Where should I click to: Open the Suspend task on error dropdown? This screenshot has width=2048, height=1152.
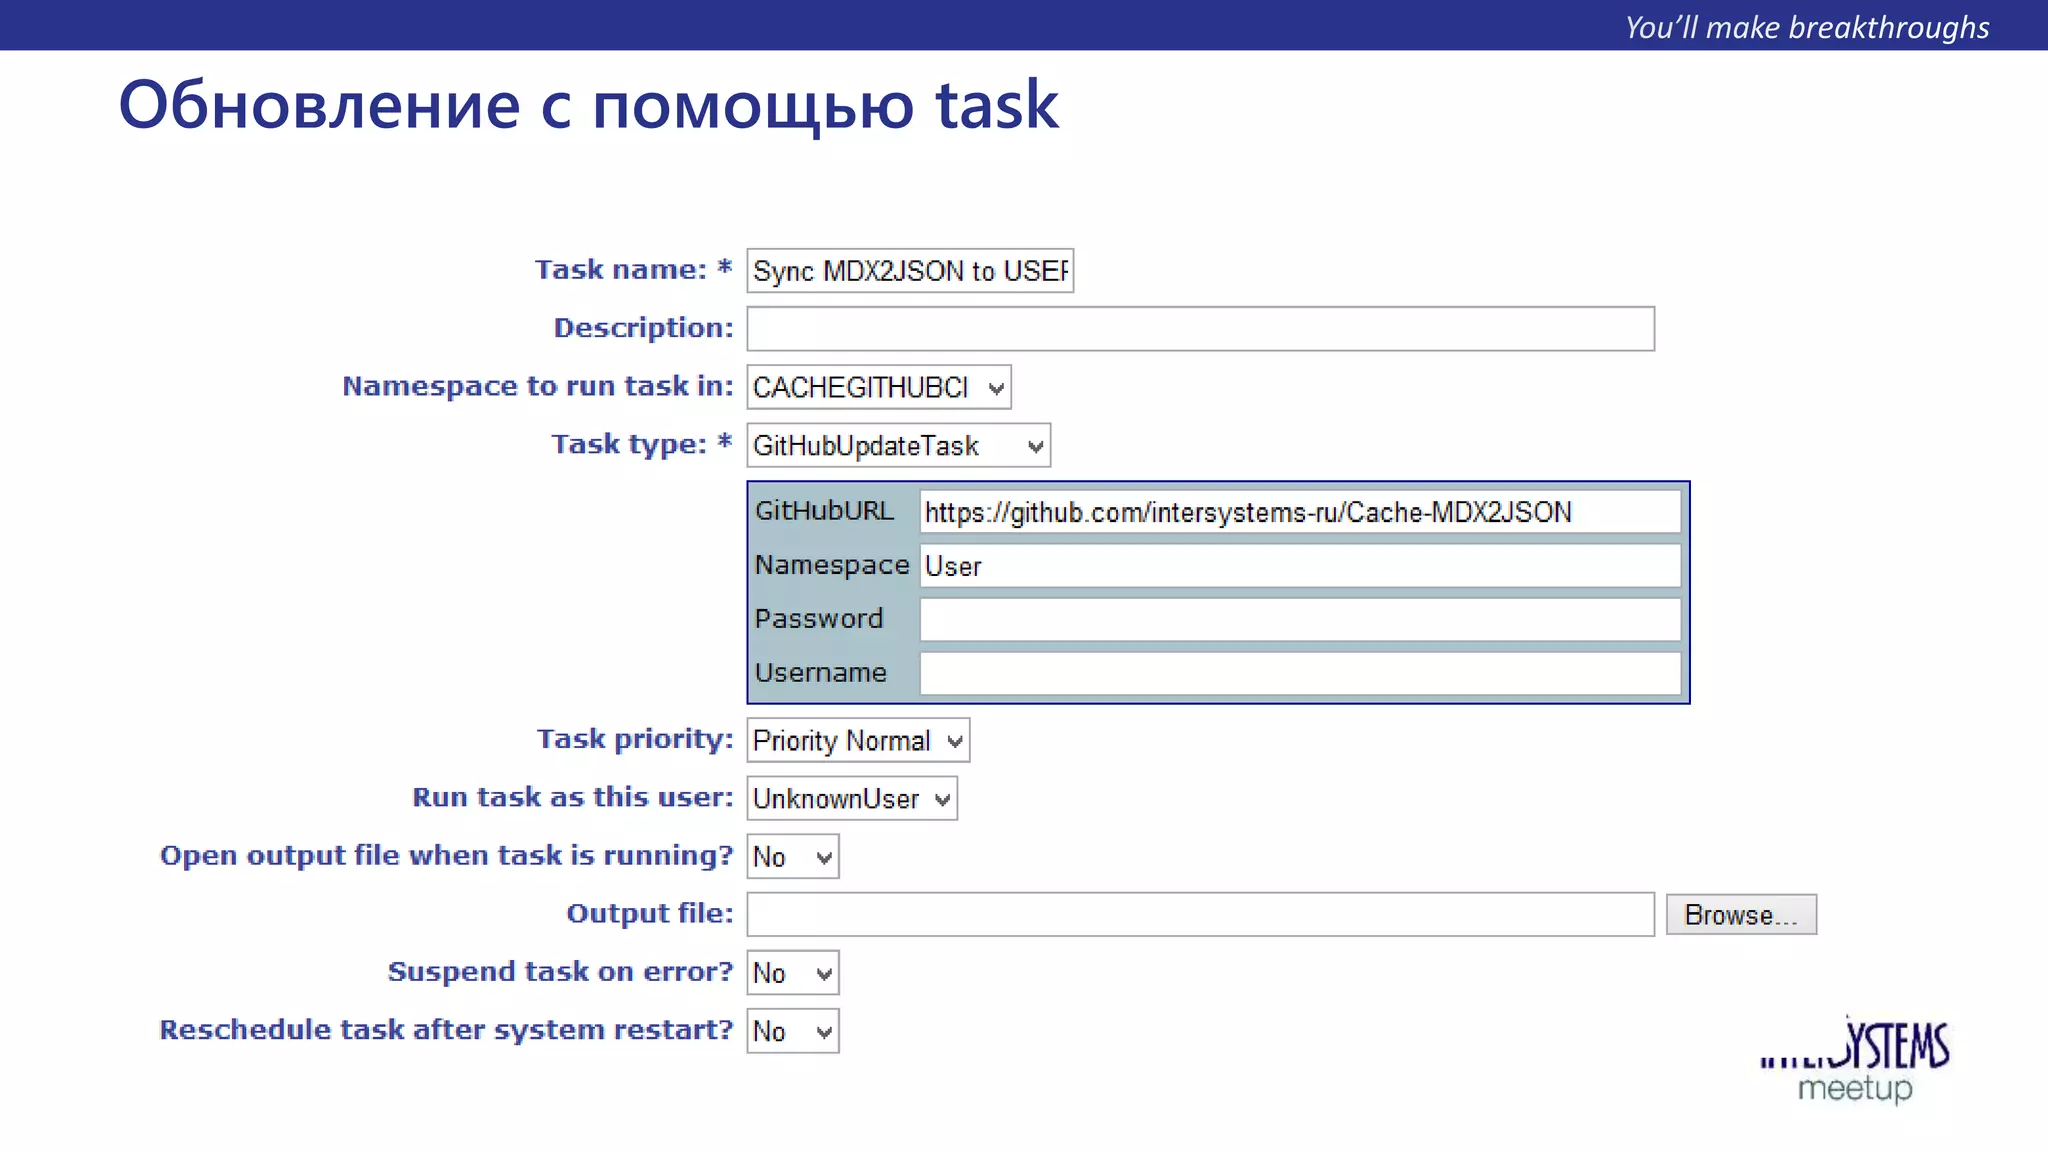click(x=793, y=973)
